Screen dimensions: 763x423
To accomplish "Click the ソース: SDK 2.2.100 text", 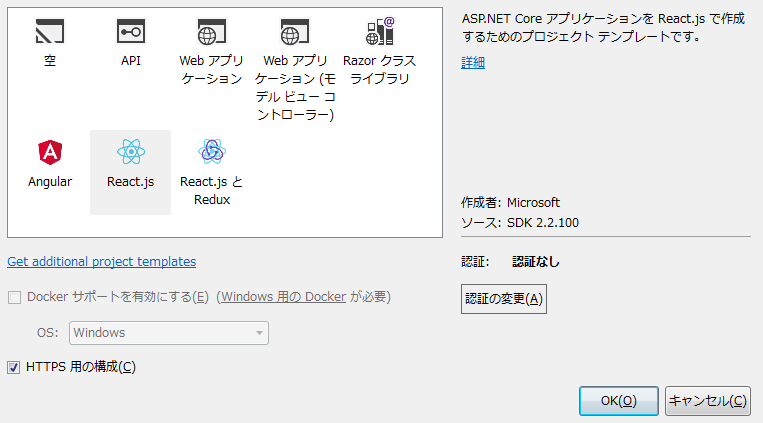I will (x=520, y=223).
